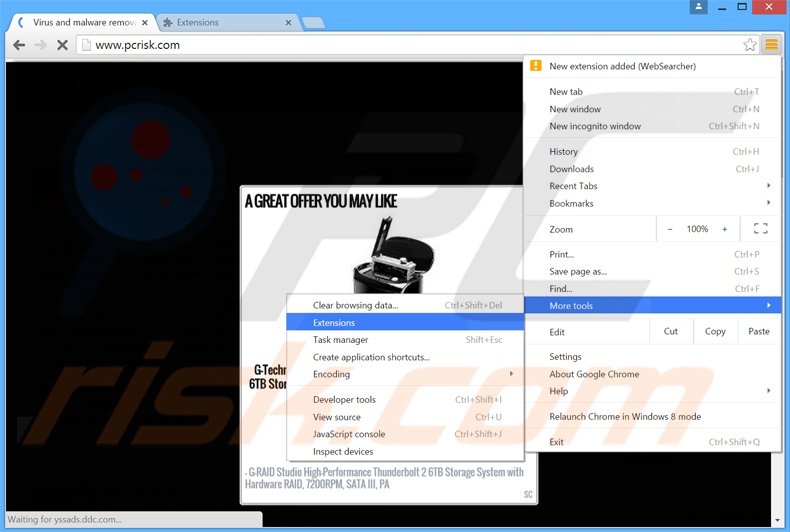Viewport: 790px width, 532px height.
Task: Select Clear browsing data... in submenu
Action: [x=405, y=305]
